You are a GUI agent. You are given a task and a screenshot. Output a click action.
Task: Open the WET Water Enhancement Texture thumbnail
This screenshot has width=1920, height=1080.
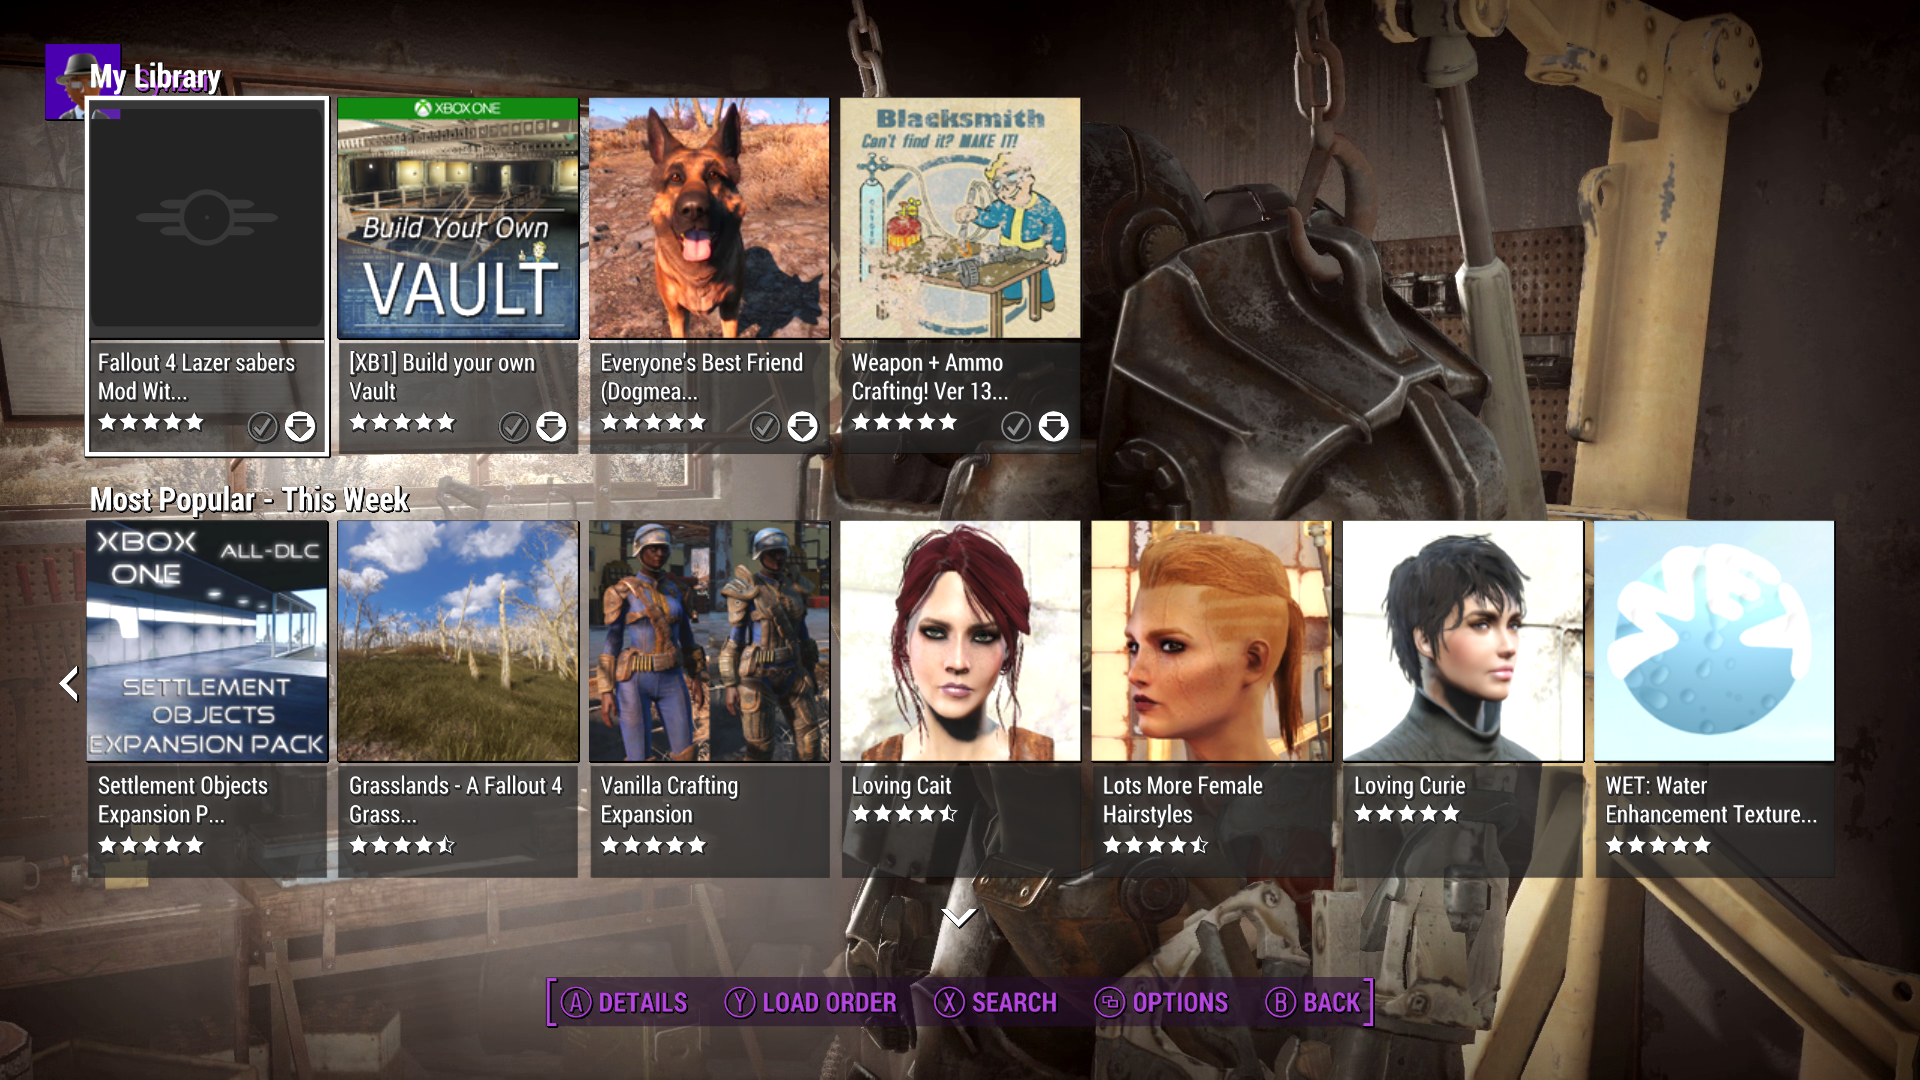point(1714,641)
